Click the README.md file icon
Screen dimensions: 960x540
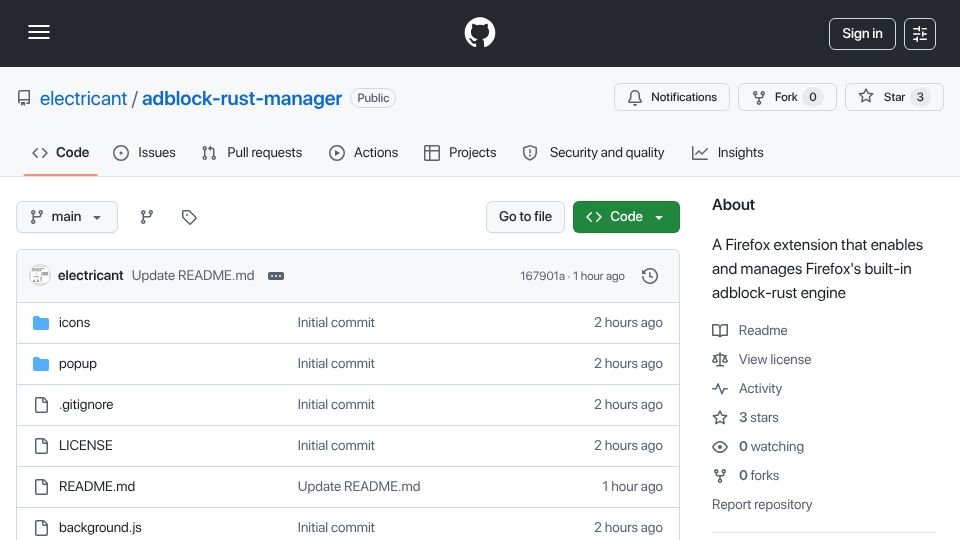pos(41,487)
